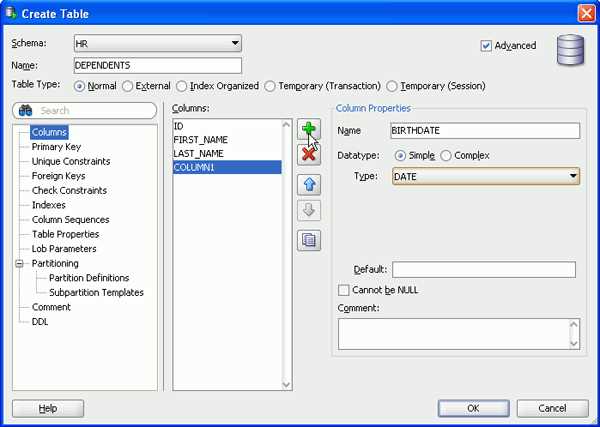600x427 pixels.
Task: Move column up with blue arrow
Action: pyautogui.click(x=309, y=185)
